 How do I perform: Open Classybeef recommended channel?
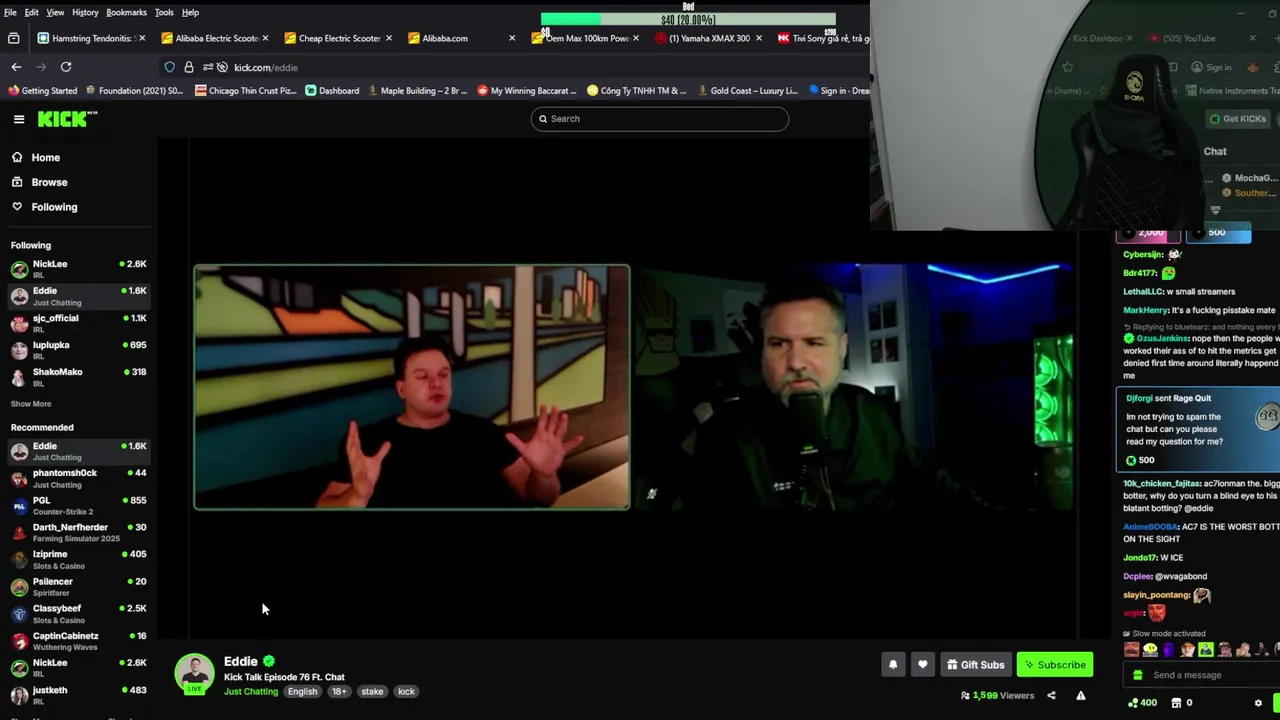[x=78, y=614]
